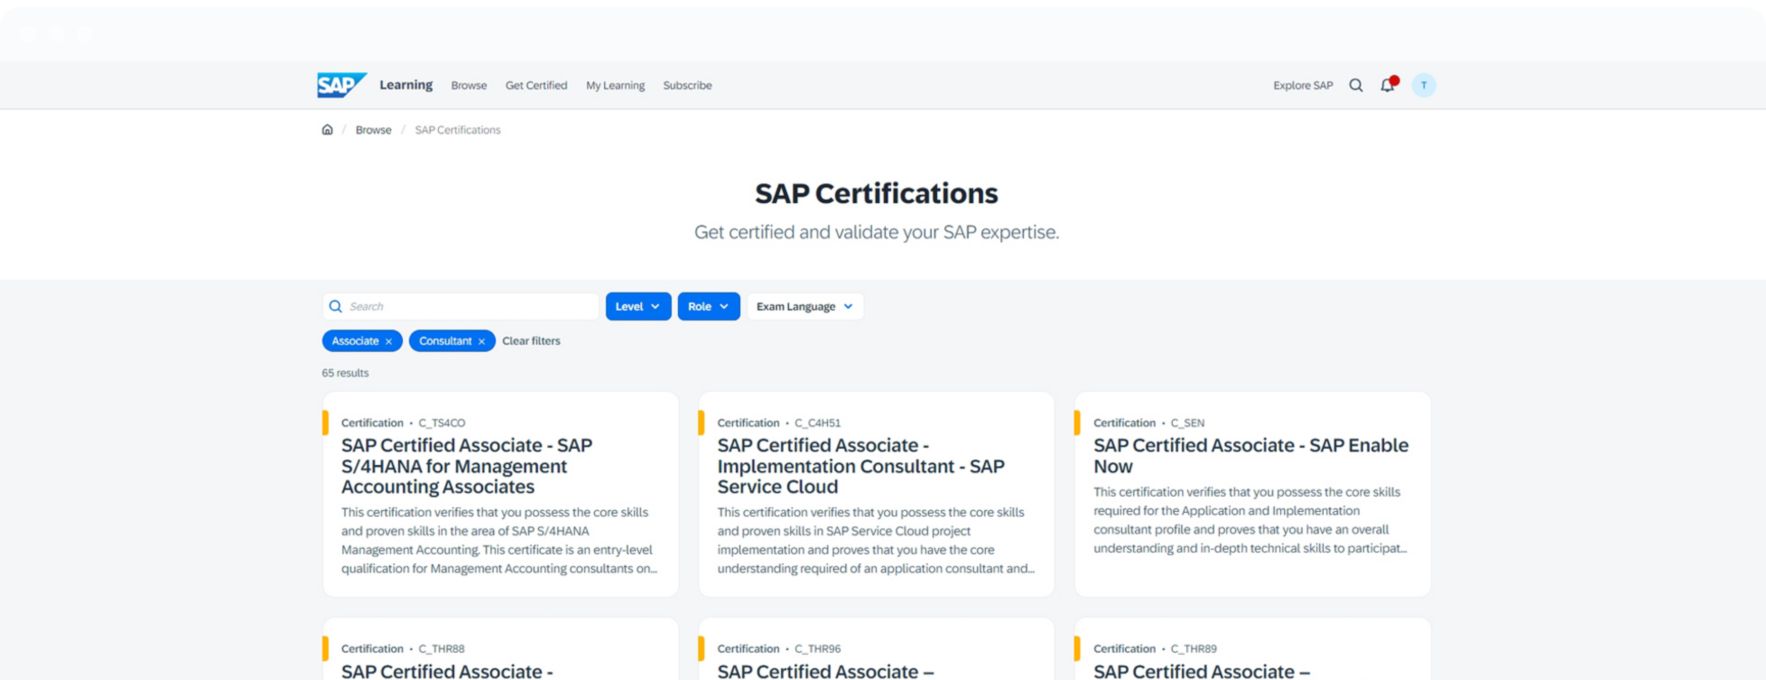Go to home via breadcrumb icon
1766x680 pixels.
(327, 130)
